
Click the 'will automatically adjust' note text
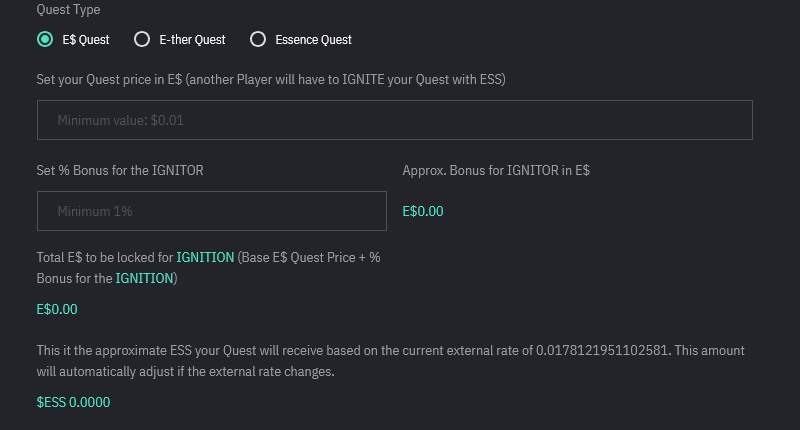click(x=185, y=372)
